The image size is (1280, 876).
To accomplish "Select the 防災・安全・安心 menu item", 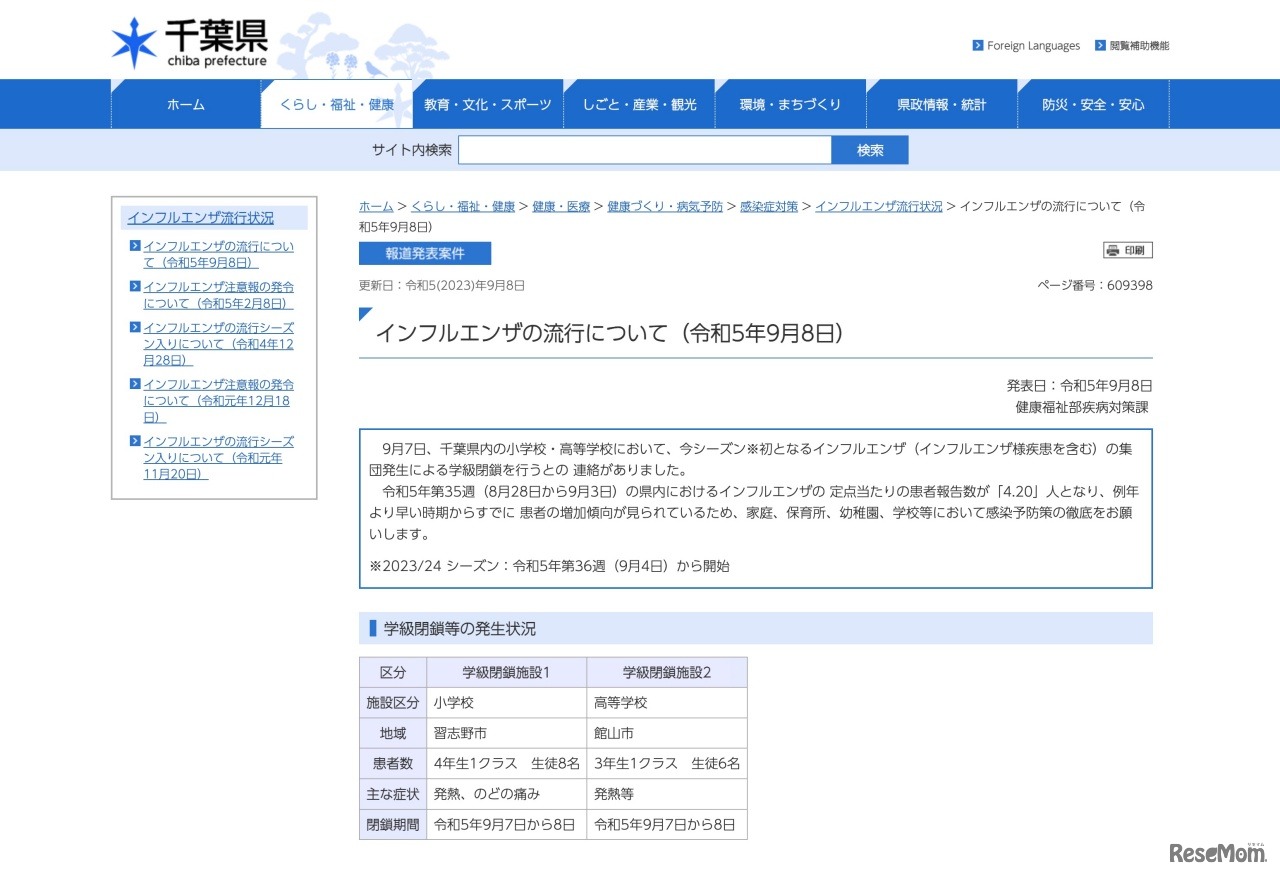I will 1092,103.
